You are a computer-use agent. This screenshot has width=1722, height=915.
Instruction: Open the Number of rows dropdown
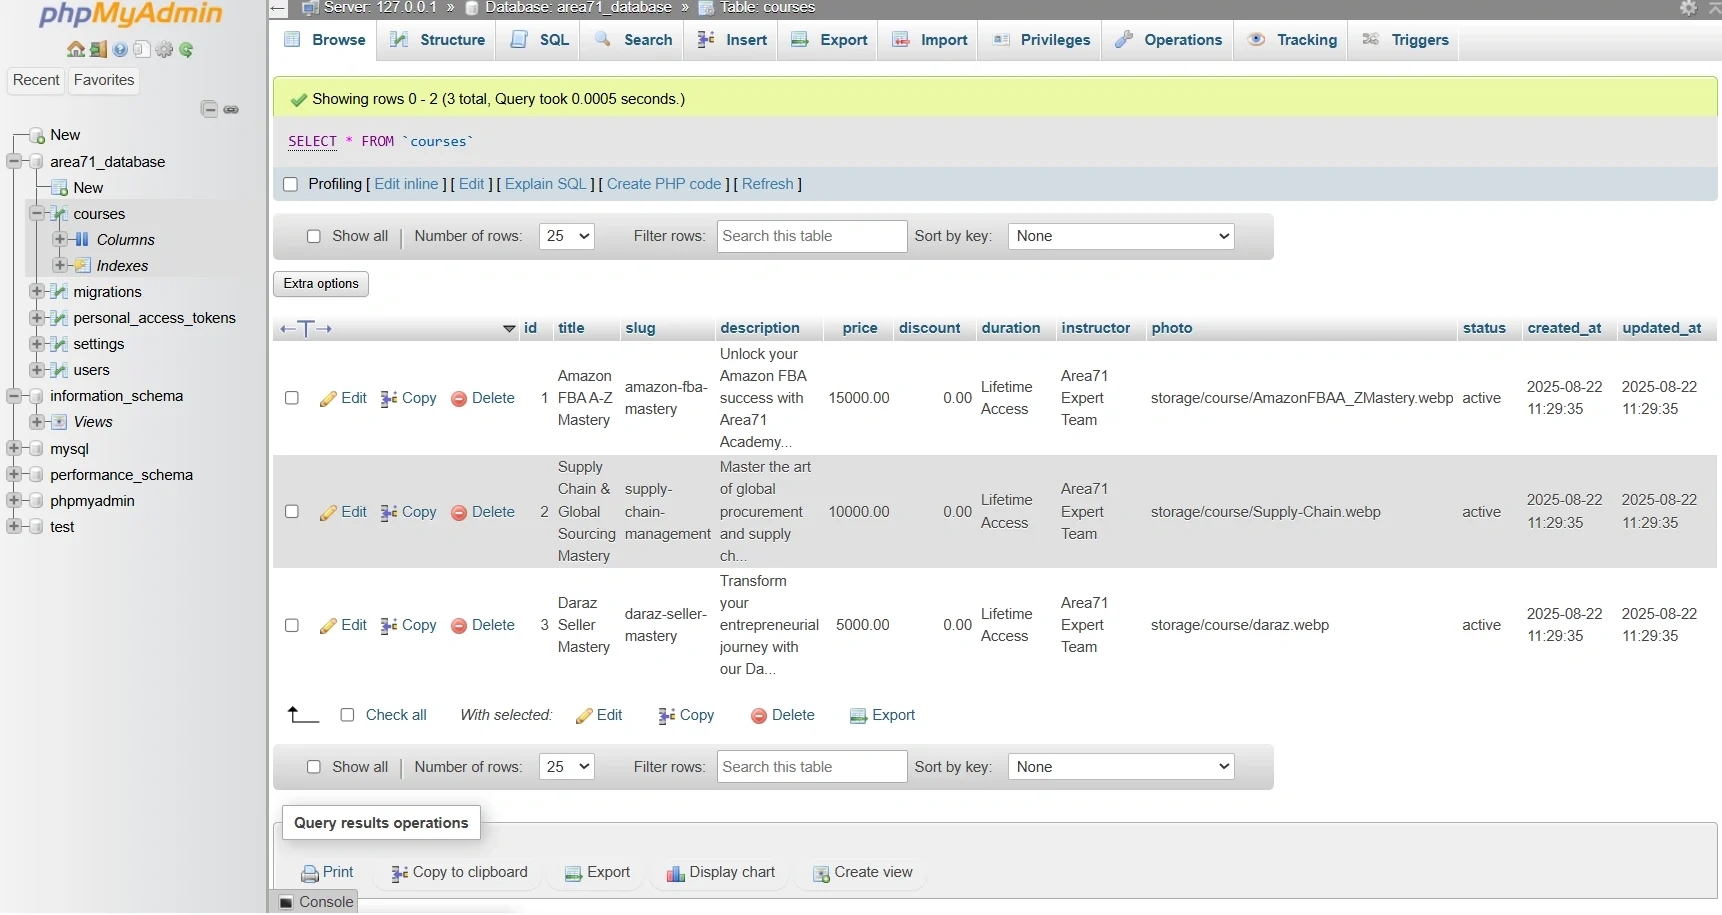click(566, 236)
